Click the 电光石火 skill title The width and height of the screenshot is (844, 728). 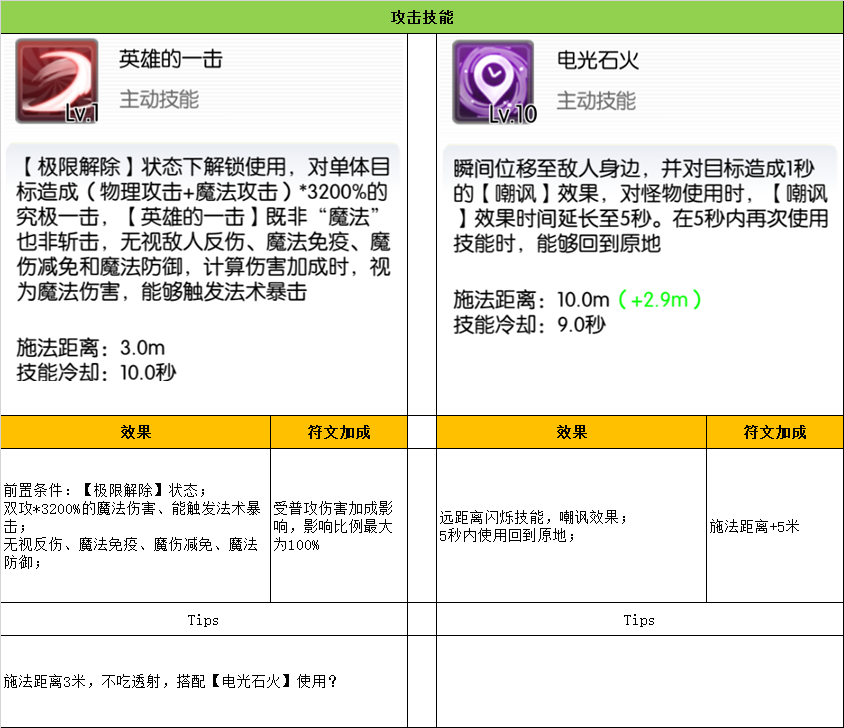598,60
